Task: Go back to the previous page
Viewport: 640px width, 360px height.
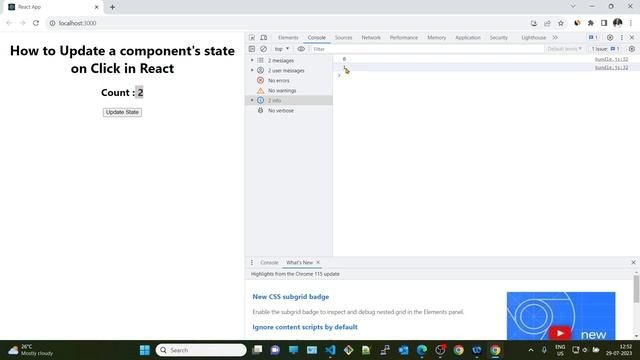Action: pyautogui.click(x=9, y=23)
